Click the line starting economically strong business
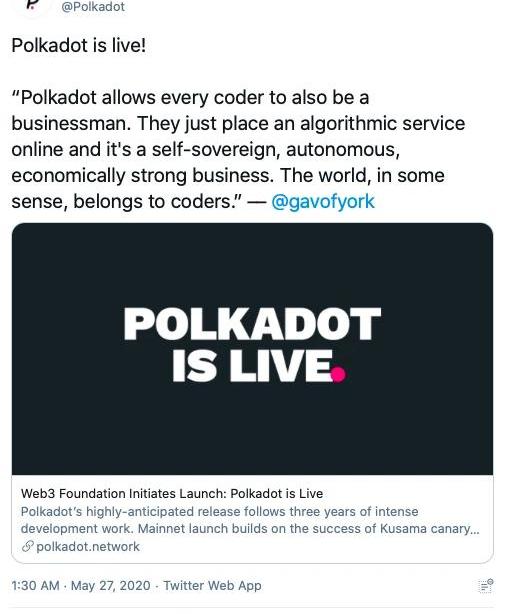 point(228,175)
